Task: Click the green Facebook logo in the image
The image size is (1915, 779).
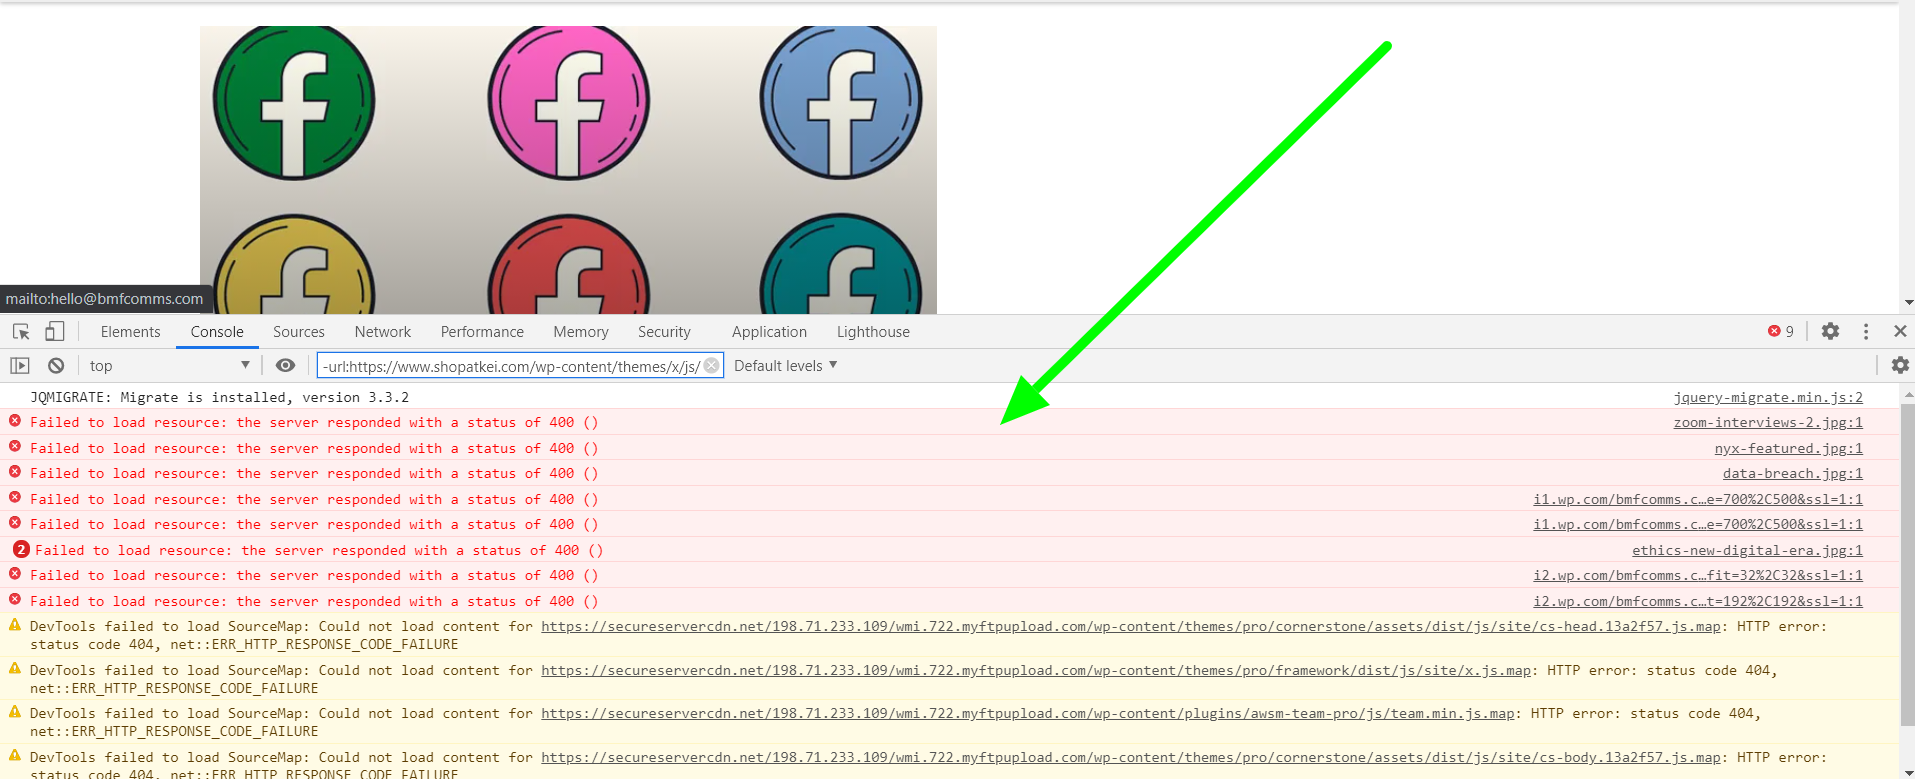Action: (294, 101)
